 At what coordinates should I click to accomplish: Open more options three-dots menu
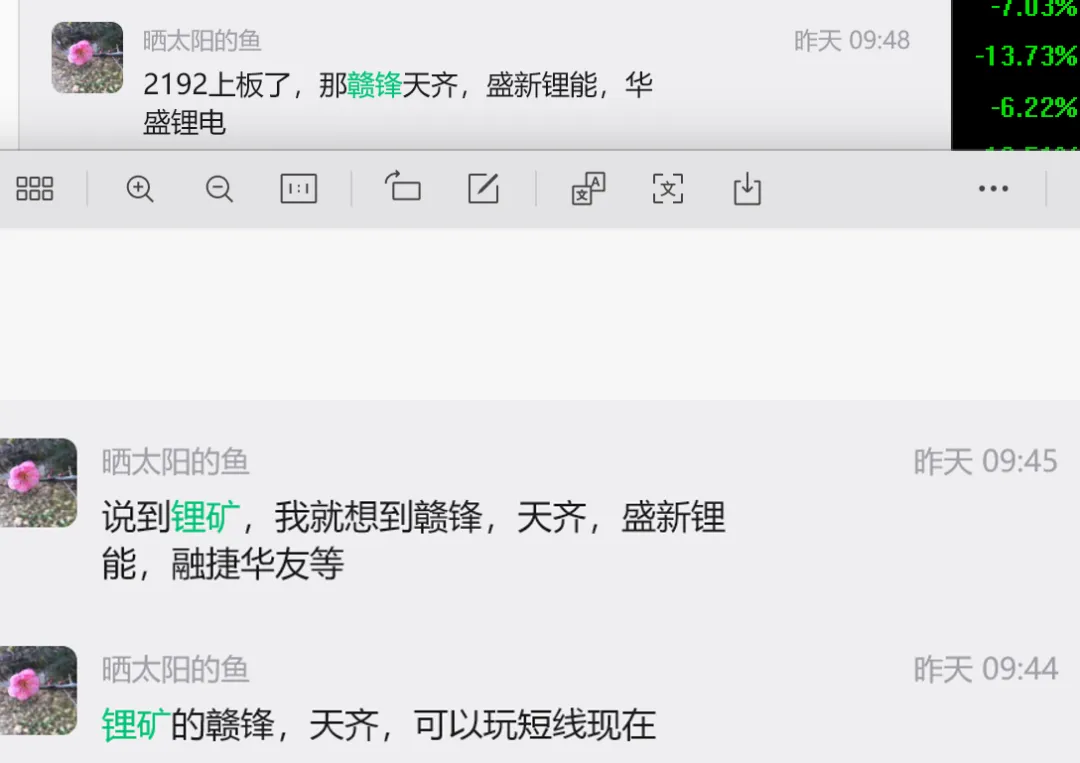[993, 189]
